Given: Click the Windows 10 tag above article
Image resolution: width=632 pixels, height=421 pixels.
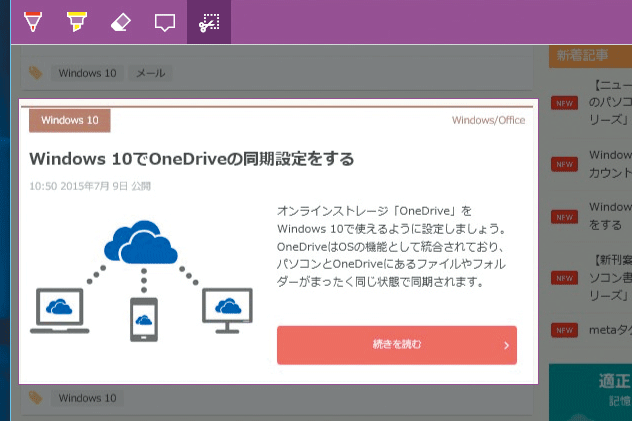Looking at the screenshot, I should 87,73.
